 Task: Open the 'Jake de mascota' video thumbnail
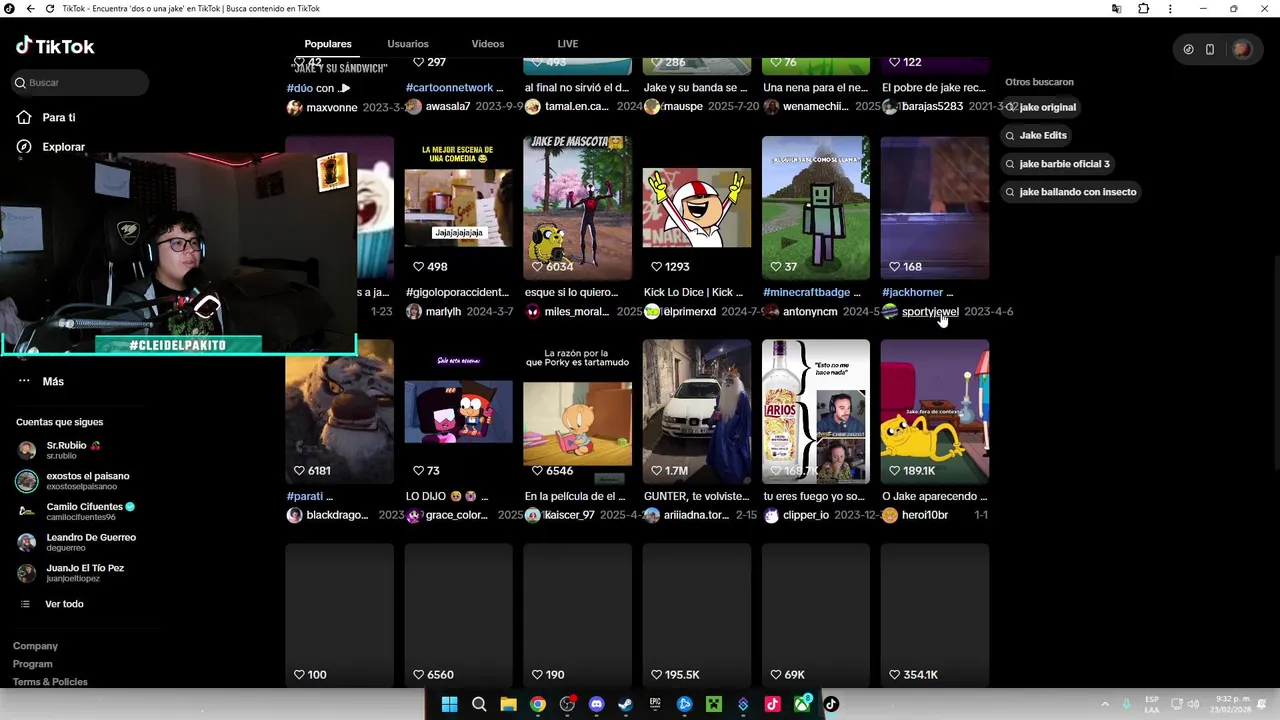[x=577, y=207]
